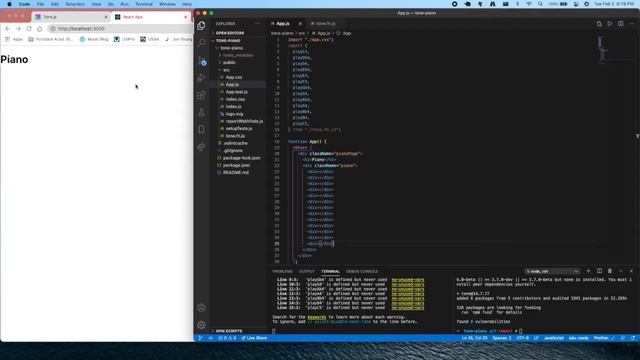Screen dimensions: 640x360
Task: Close the App.js editor tab
Action: (300, 24)
